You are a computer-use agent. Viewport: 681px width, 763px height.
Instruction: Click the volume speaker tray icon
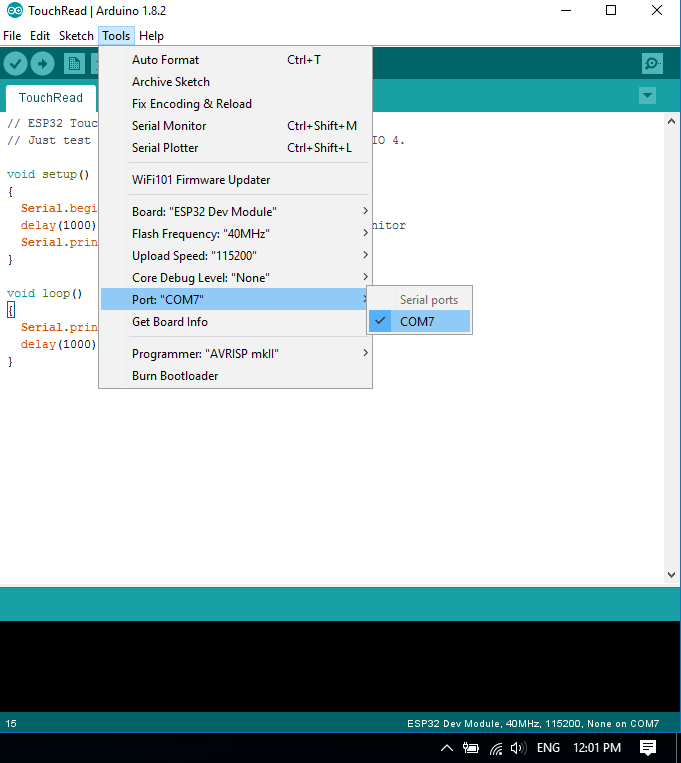(x=517, y=748)
